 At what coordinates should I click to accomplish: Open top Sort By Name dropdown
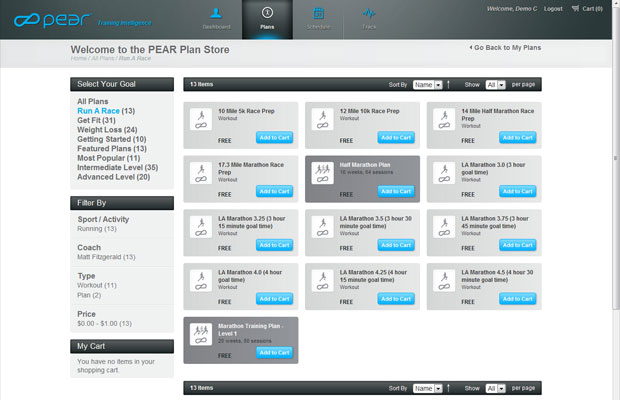click(x=427, y=85)
